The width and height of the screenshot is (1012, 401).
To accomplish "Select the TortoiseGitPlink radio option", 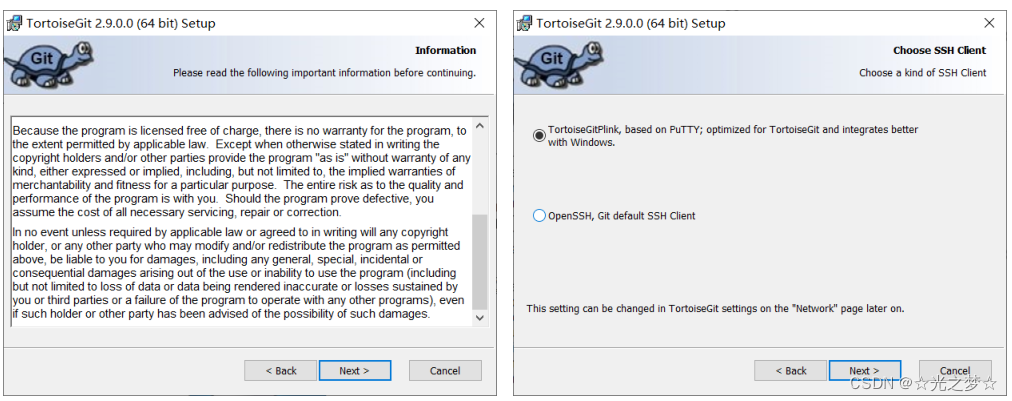I will (x=540, y=135).
